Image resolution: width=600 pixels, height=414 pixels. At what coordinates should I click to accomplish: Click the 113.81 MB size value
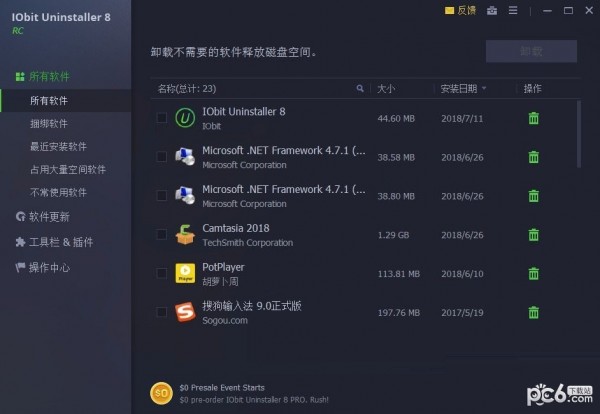pyautogui.click(x=399, y=274)
